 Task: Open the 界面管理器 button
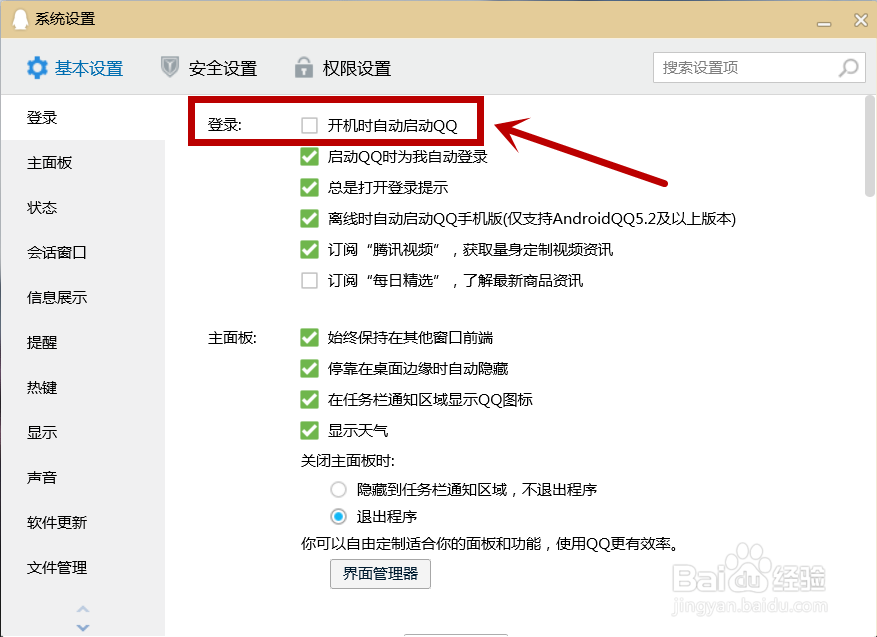pyautogui.click(x=380, y=574)
